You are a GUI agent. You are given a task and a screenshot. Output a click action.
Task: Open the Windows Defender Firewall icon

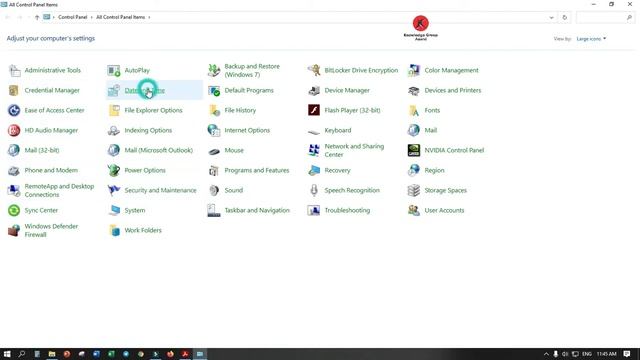[14, 230]
